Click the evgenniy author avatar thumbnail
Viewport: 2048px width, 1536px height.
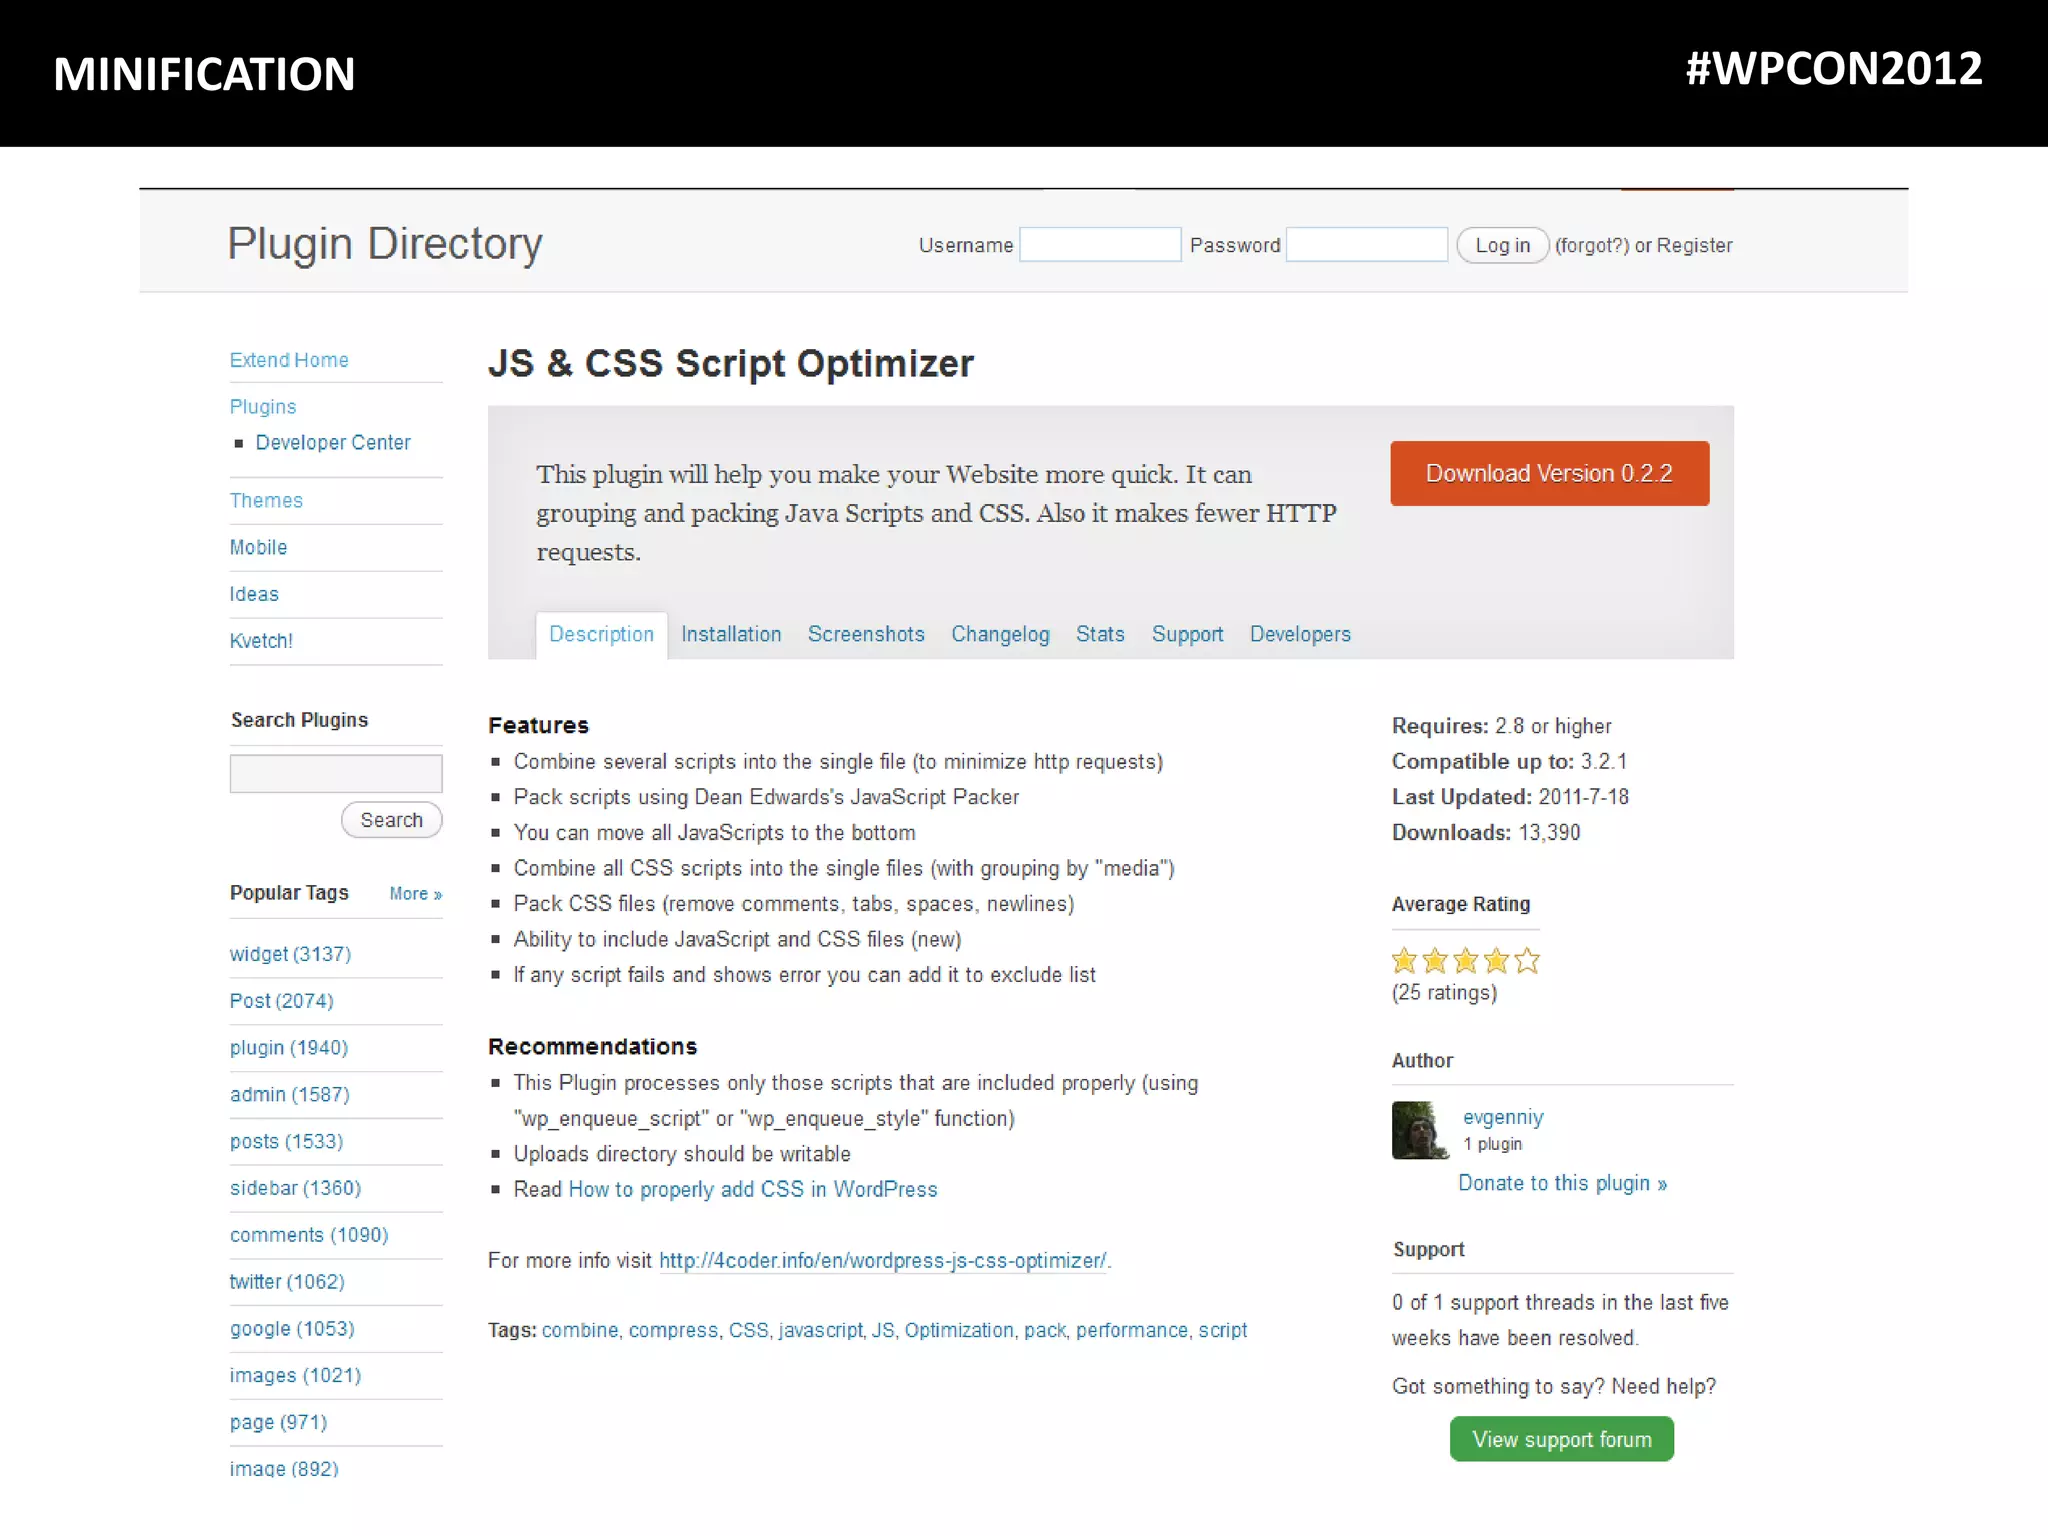coord(1419,1130)
